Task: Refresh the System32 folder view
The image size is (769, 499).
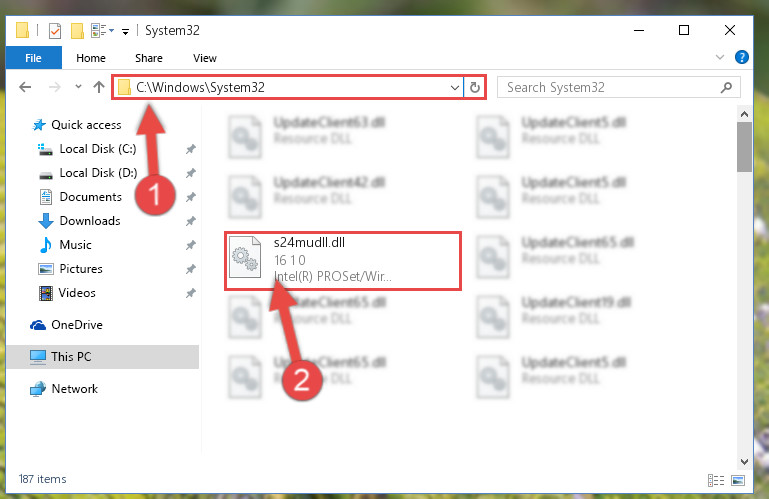Action: tap(474, 87)
